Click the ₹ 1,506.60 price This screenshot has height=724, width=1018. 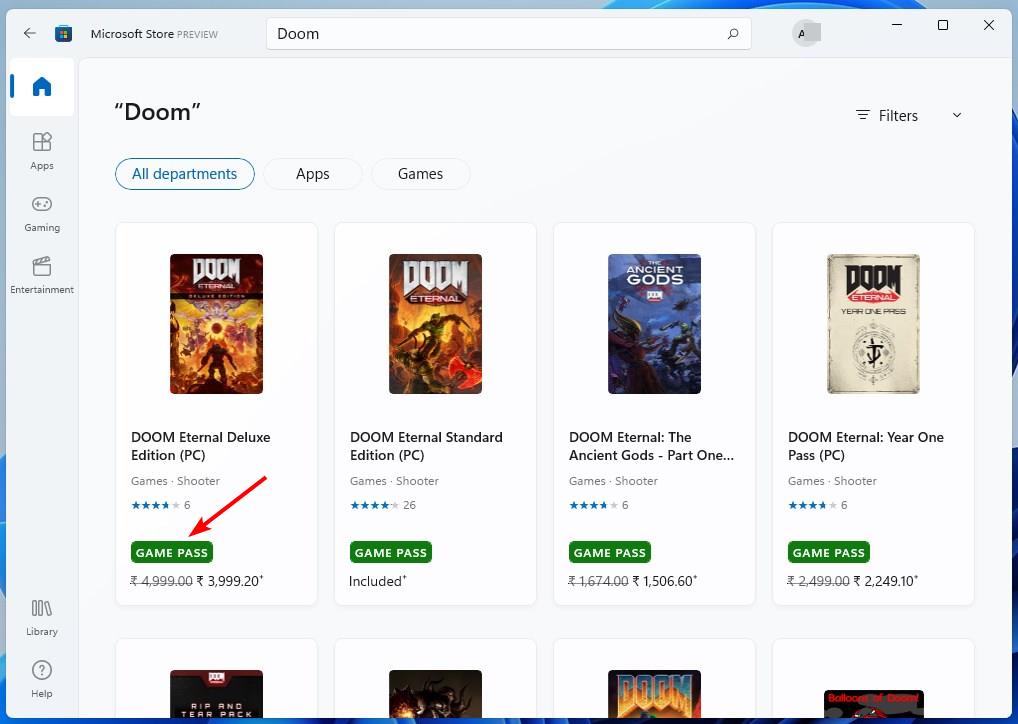[x=664, y=581]
